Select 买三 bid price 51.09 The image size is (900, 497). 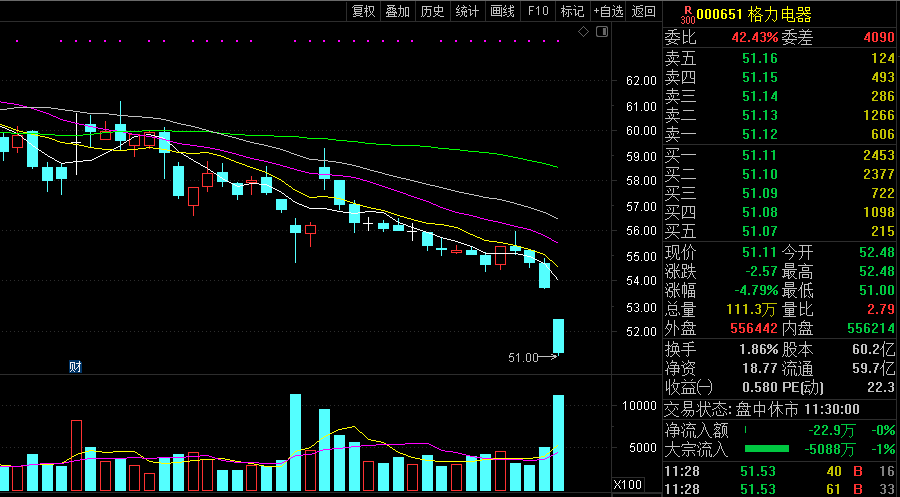759,193
